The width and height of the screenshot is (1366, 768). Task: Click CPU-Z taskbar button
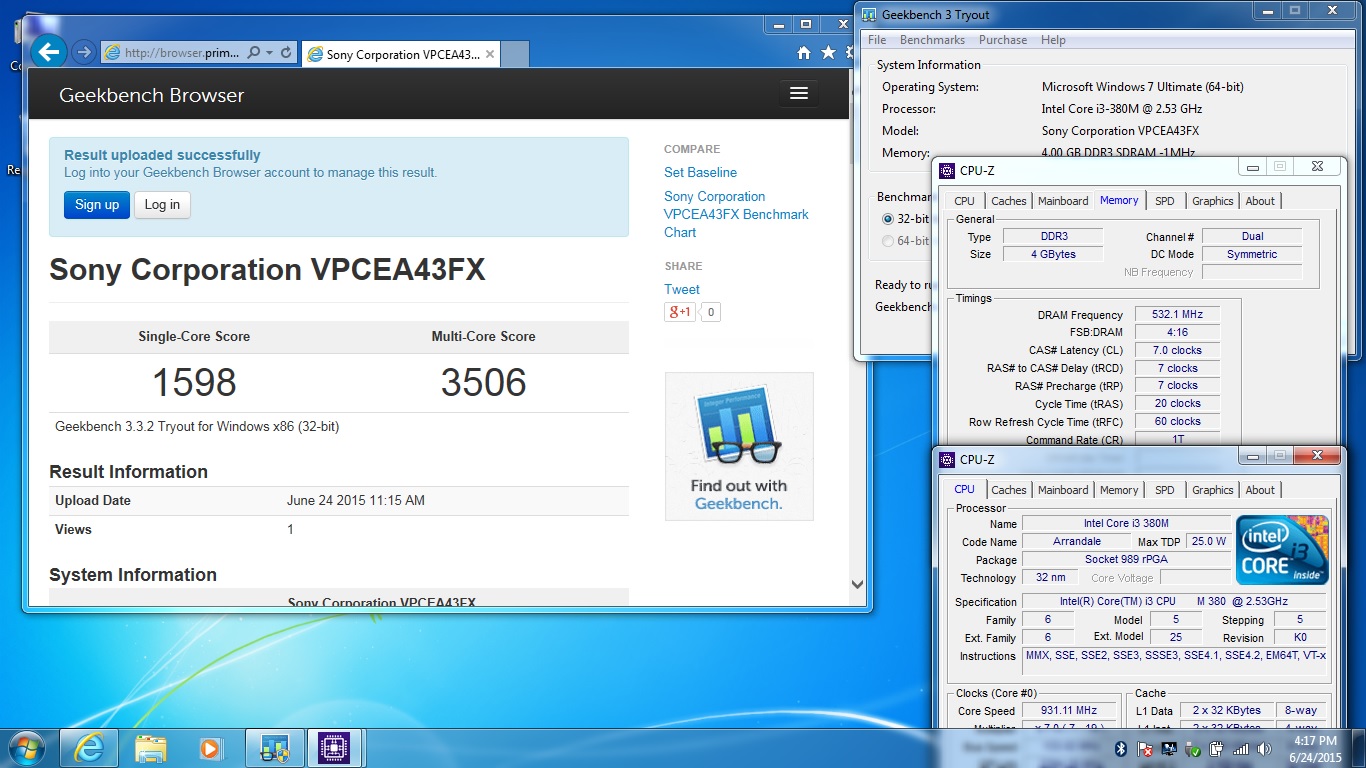(335, 748)
